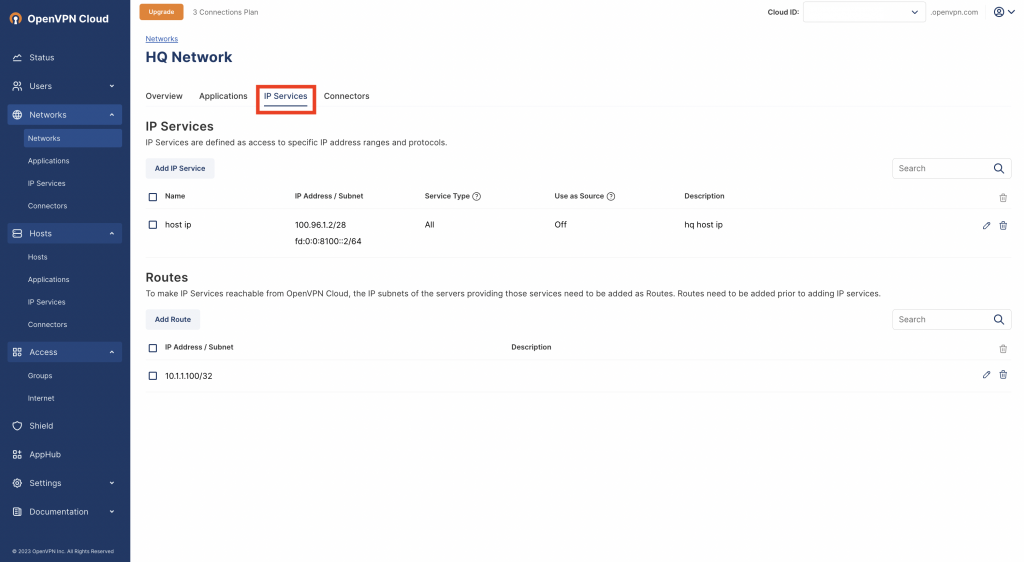Collapse the Networks menu chevron
Image resolution: width=1024 pixels, height=562 pixels.
112,115
